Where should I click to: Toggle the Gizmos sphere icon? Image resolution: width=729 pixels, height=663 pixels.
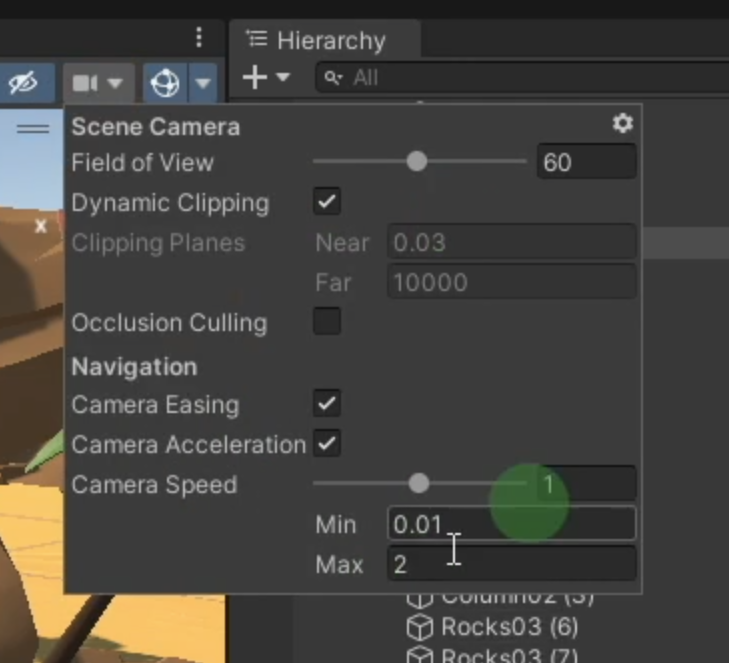[x=165, y=83]
